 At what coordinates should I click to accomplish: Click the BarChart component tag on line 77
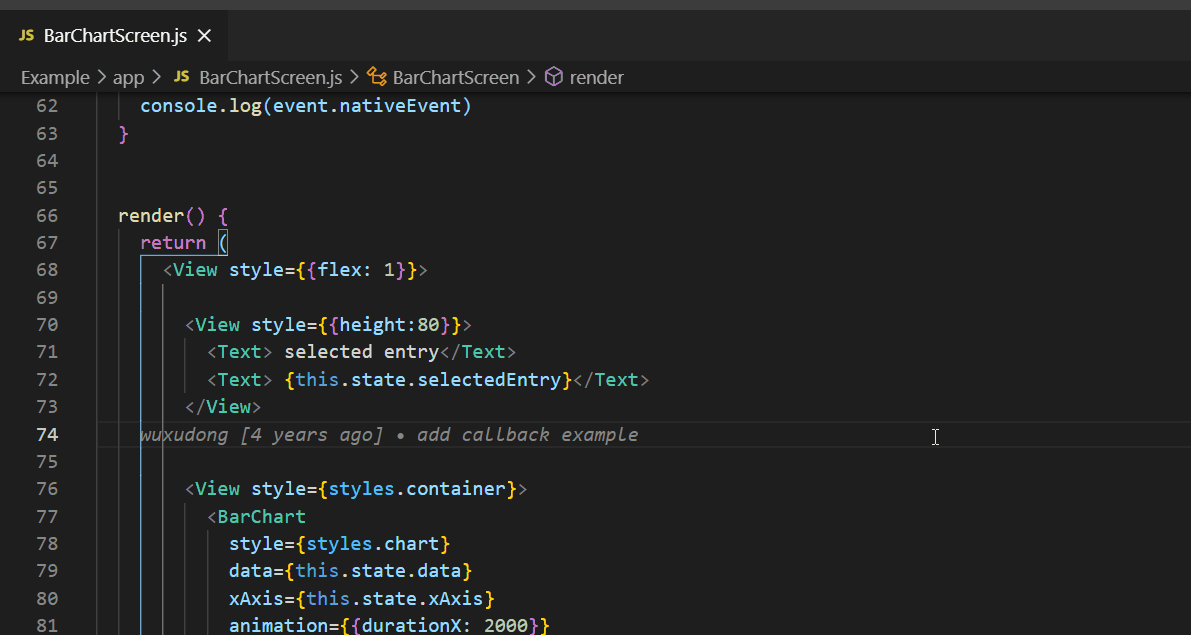click(261, 516)
